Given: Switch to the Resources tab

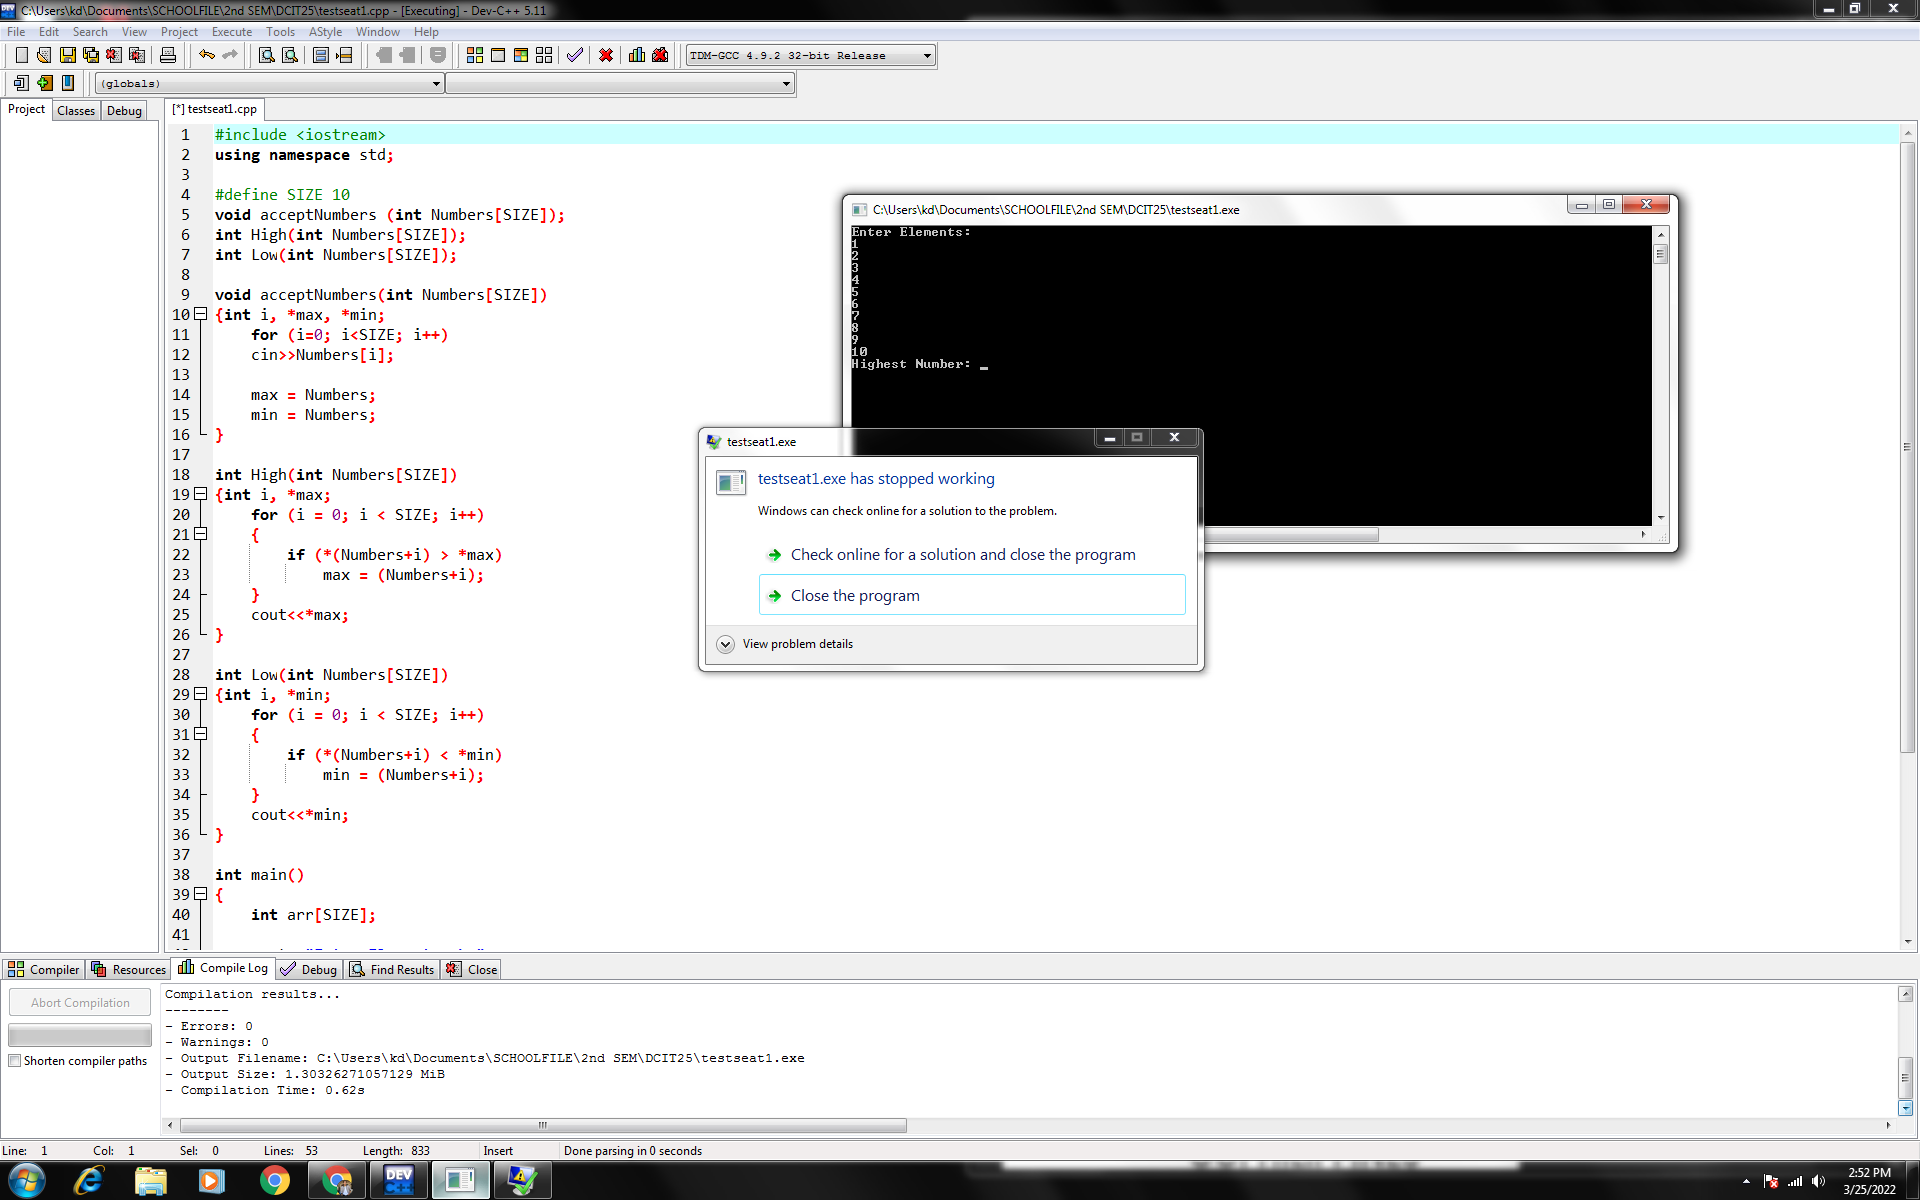Looking at the screenshot, I should click(128, 969).
